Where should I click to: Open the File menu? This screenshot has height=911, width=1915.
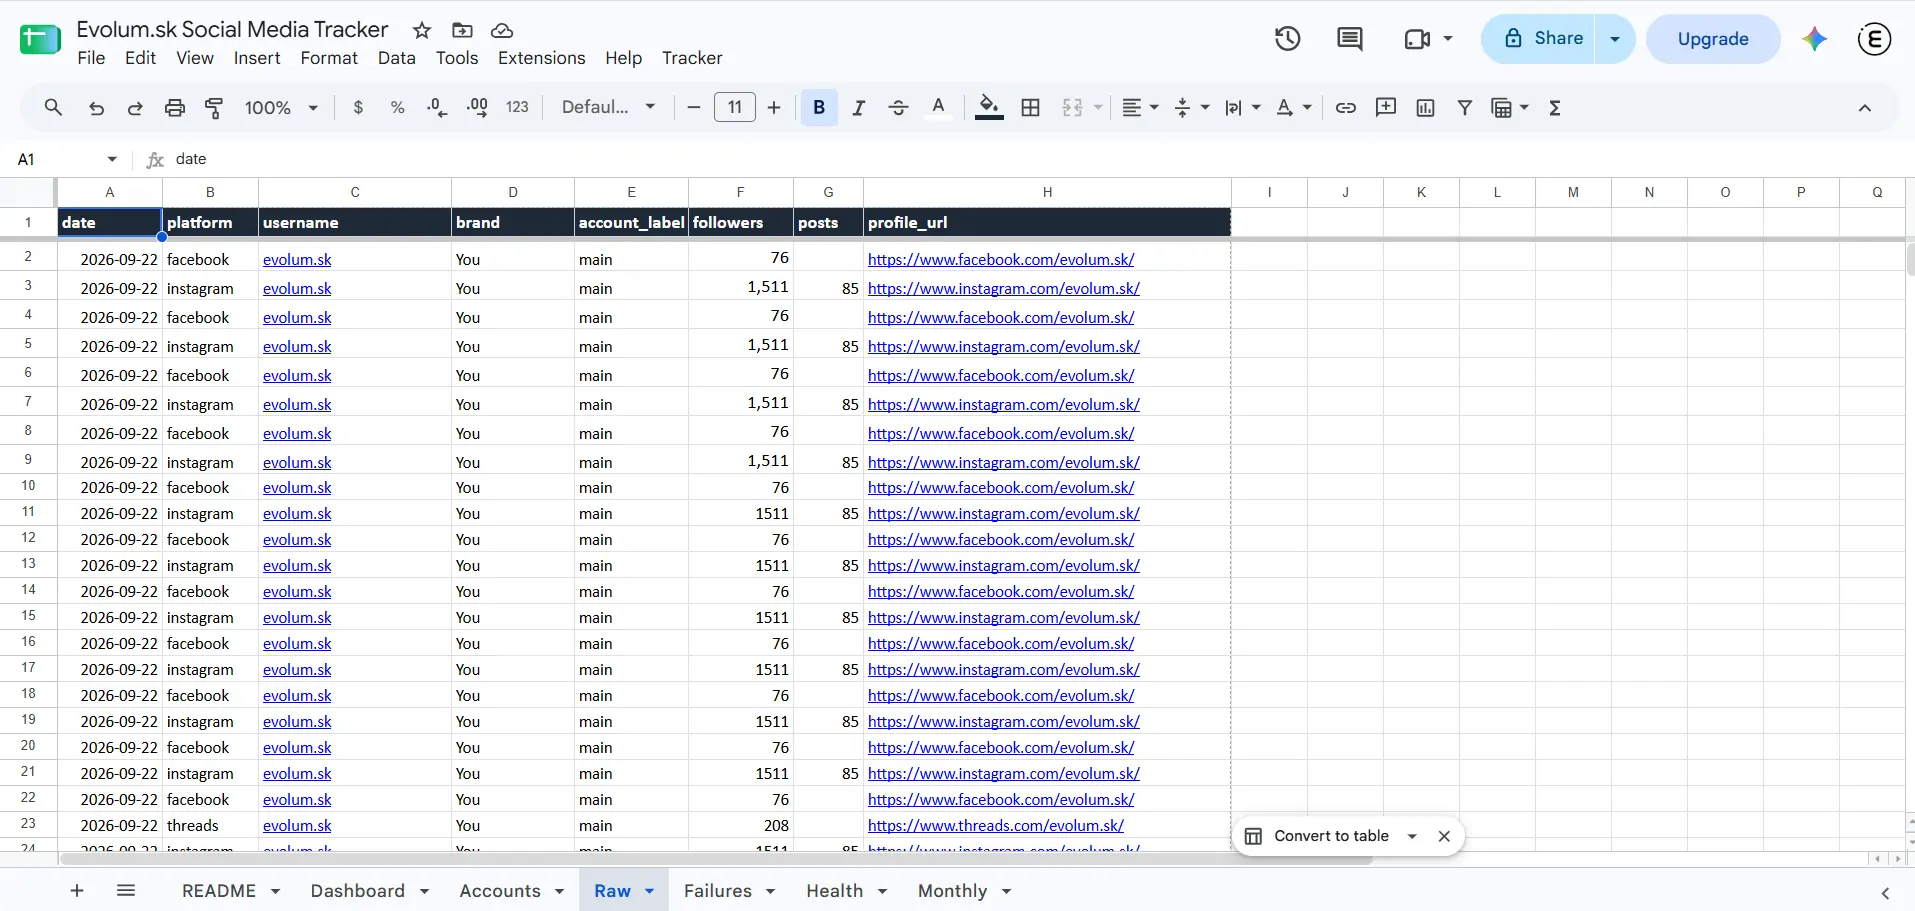pyautogui.click(x=91, y=58)
